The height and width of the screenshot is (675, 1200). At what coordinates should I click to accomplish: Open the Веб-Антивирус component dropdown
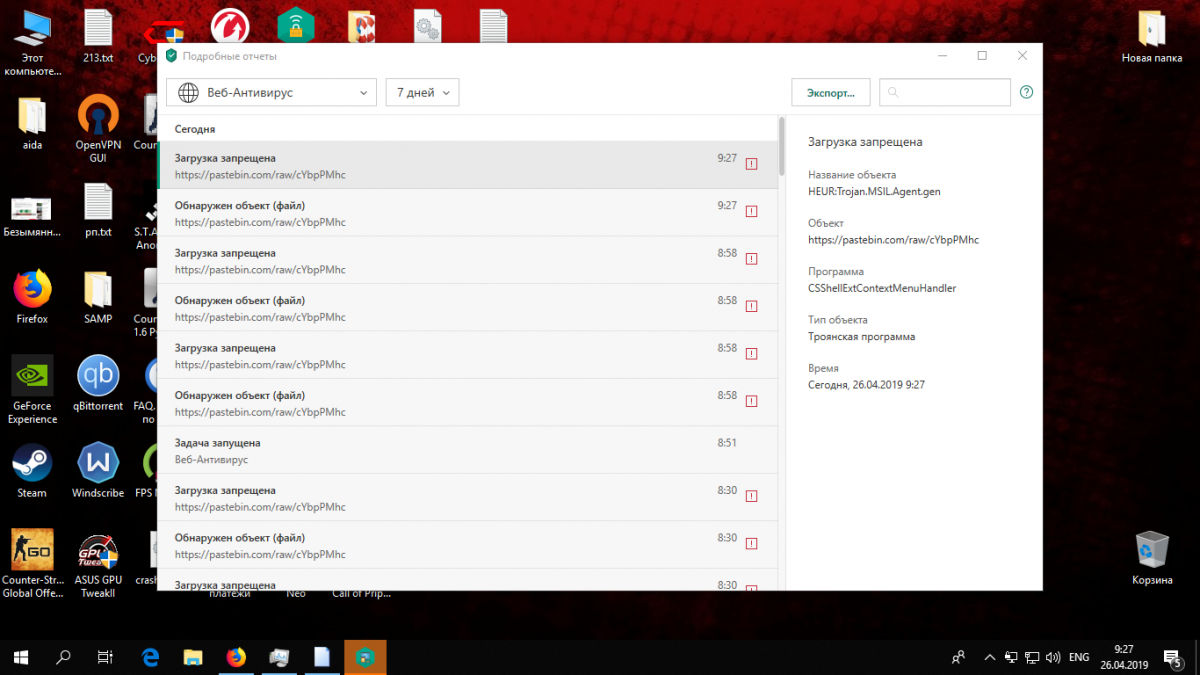tap(271, 92)
